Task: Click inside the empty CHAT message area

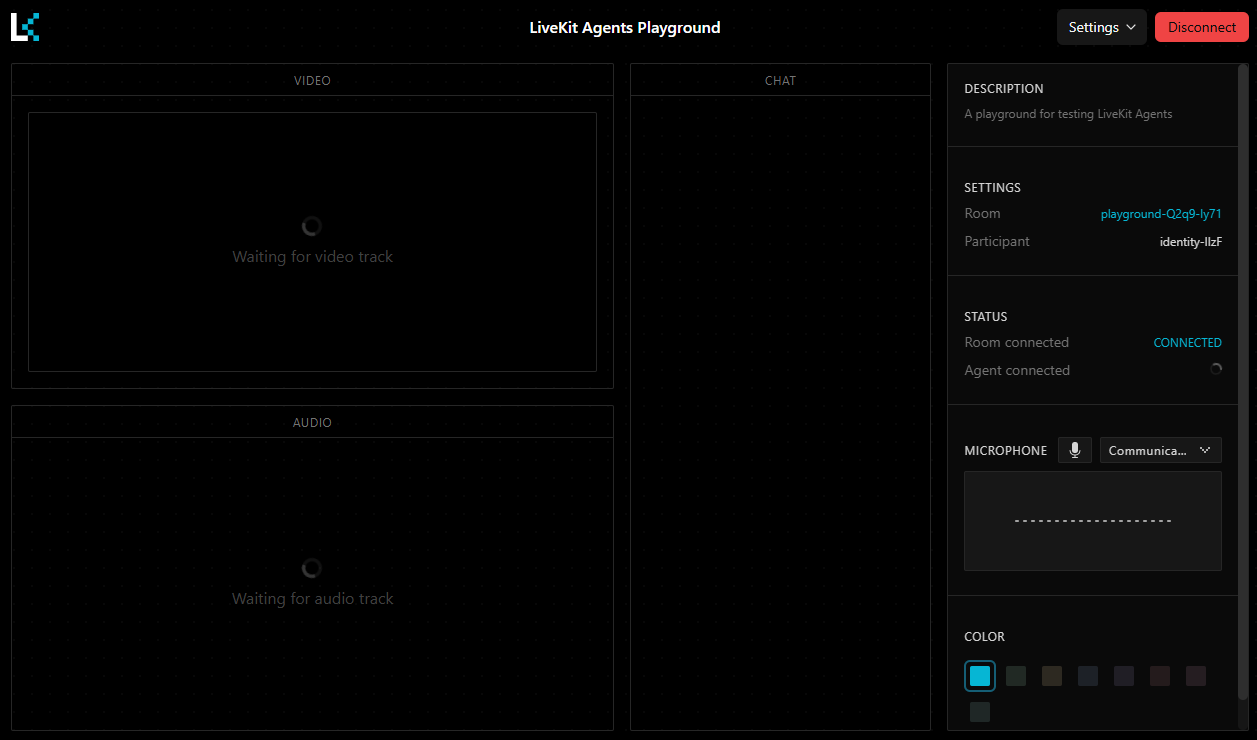Action: 780,412
